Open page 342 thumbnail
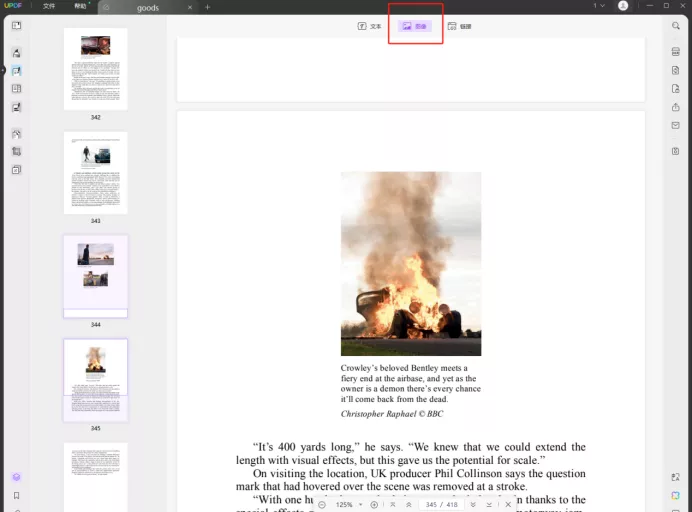 (95, 68)
